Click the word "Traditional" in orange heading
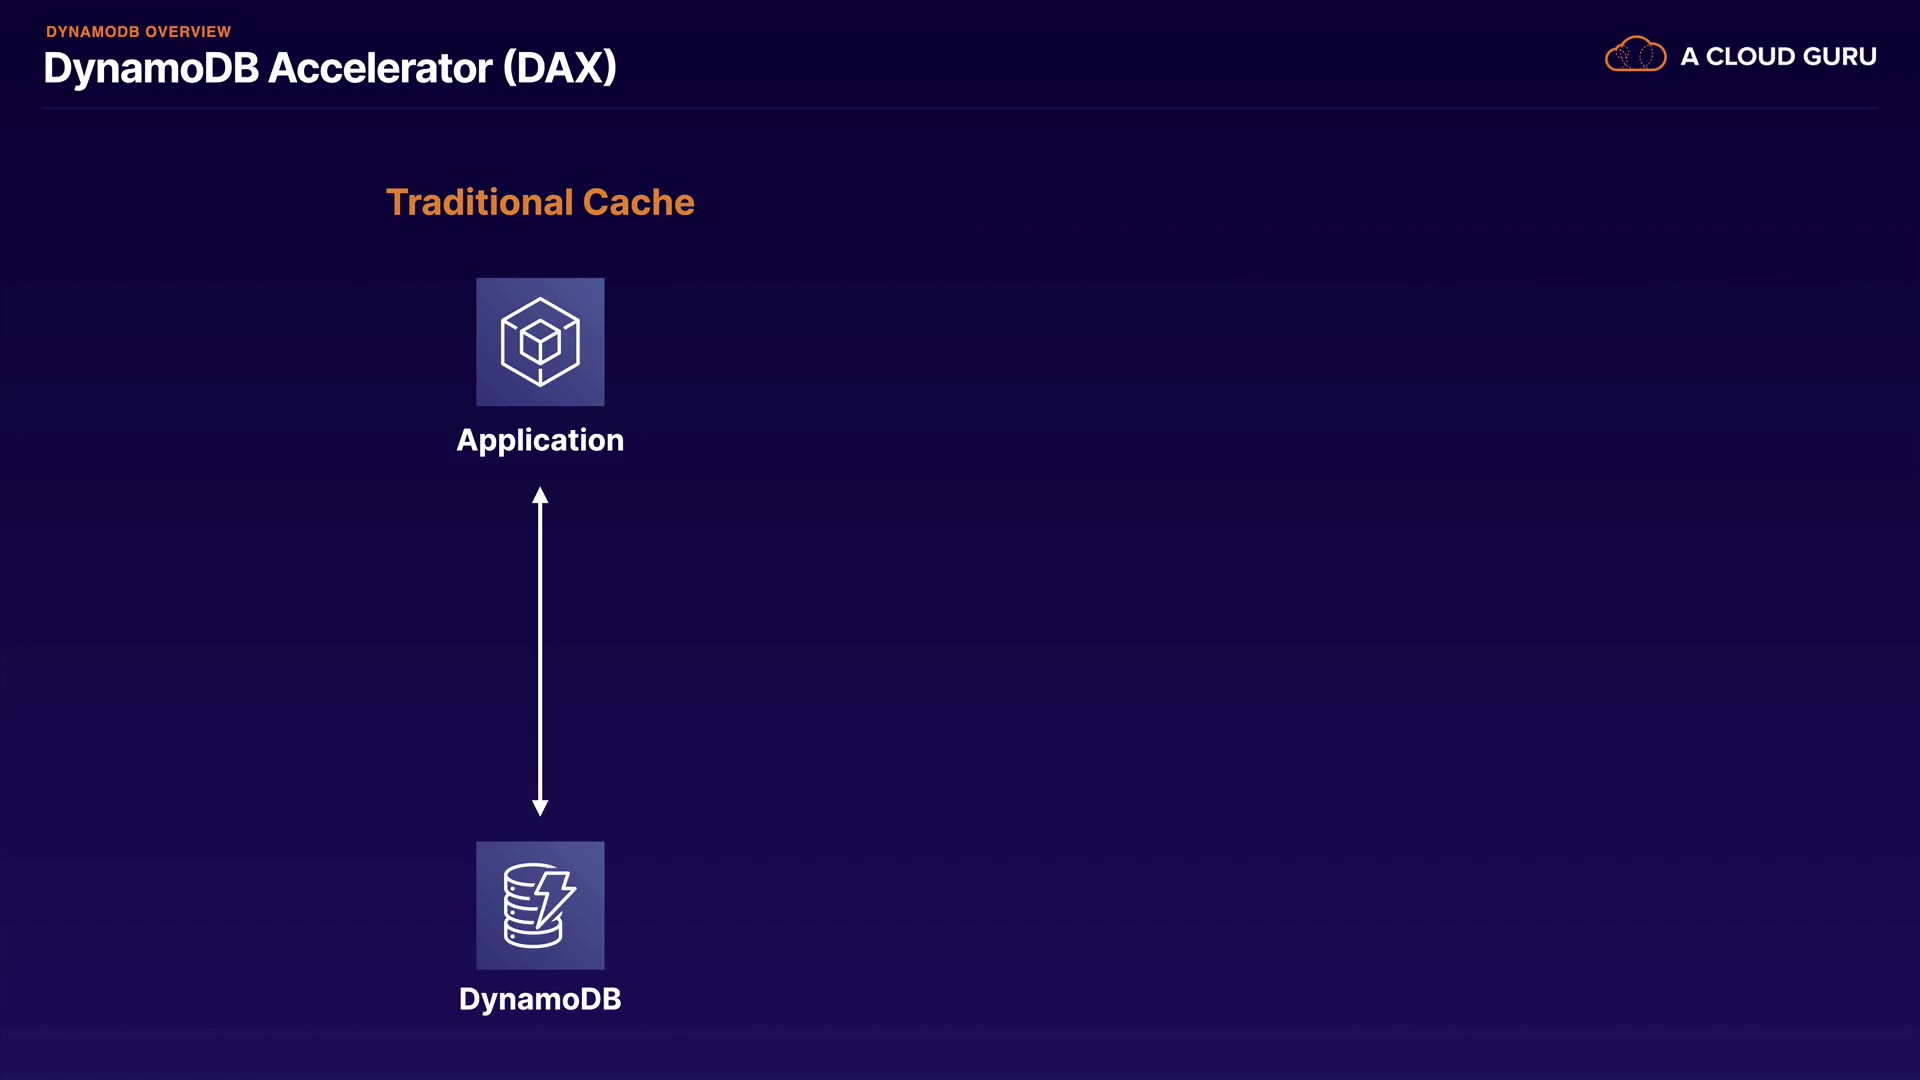Viewport: 1920px width, 1080px height. coord(479,202)
